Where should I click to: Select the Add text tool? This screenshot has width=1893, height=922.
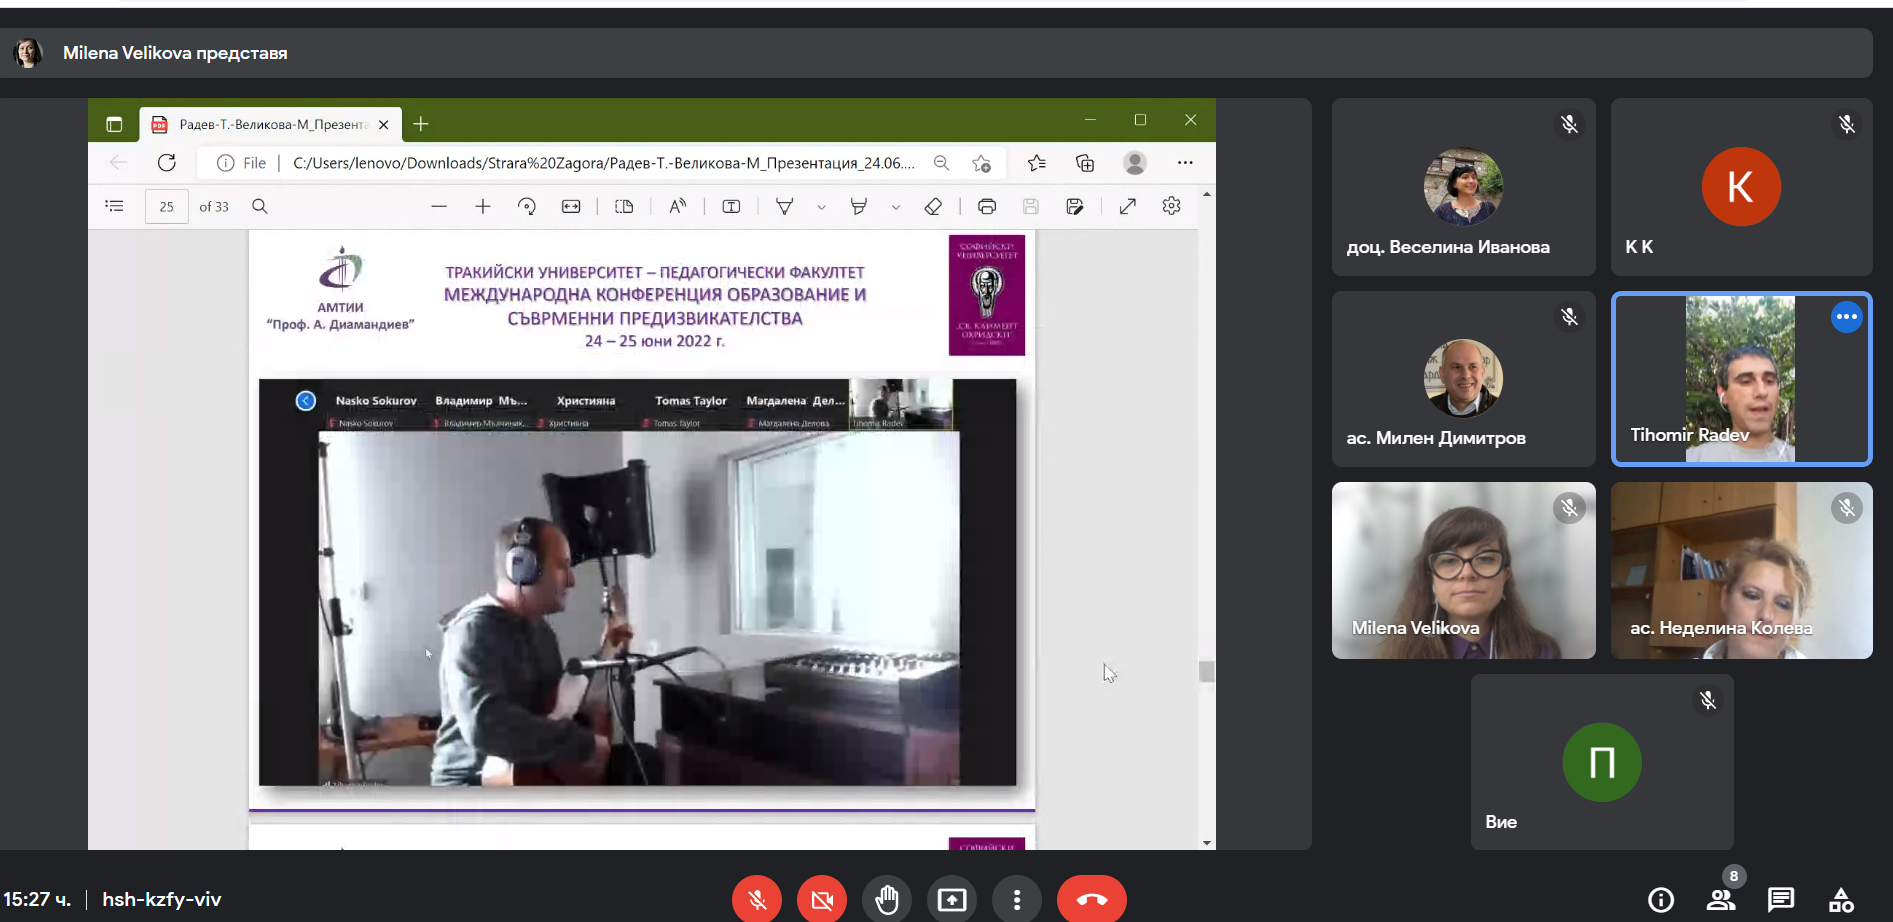732,206
